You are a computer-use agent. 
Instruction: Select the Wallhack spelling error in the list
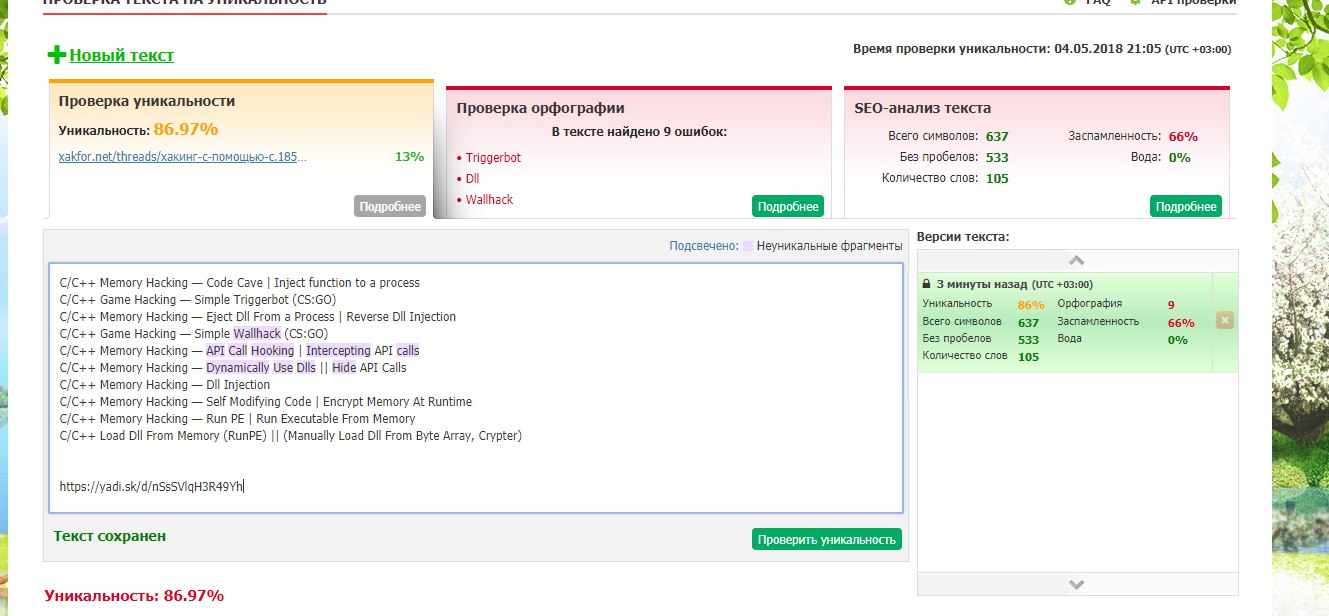point(489,200)
